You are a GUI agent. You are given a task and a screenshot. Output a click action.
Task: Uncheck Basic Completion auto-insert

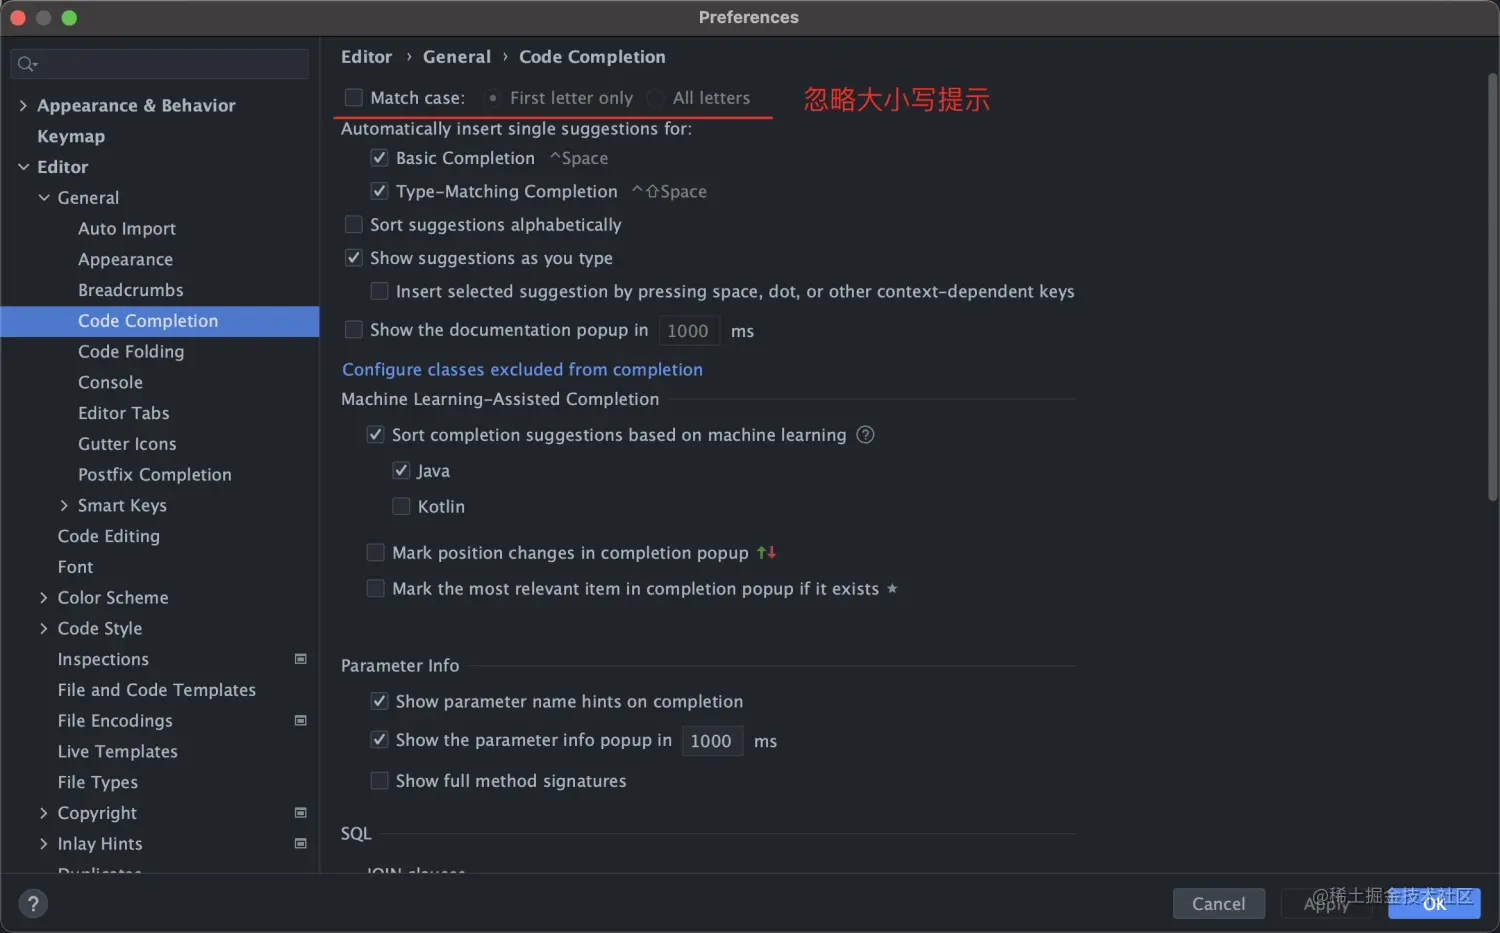[x=379, y=158]
